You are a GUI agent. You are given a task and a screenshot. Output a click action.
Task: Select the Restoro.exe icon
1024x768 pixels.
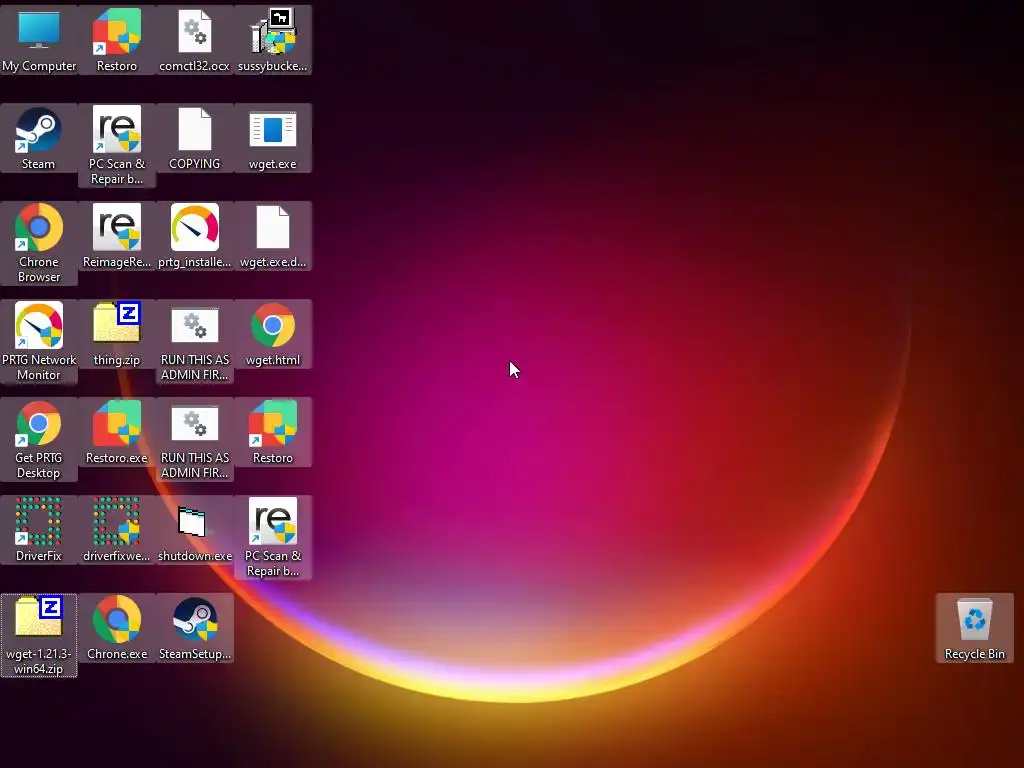coord(117,432)
